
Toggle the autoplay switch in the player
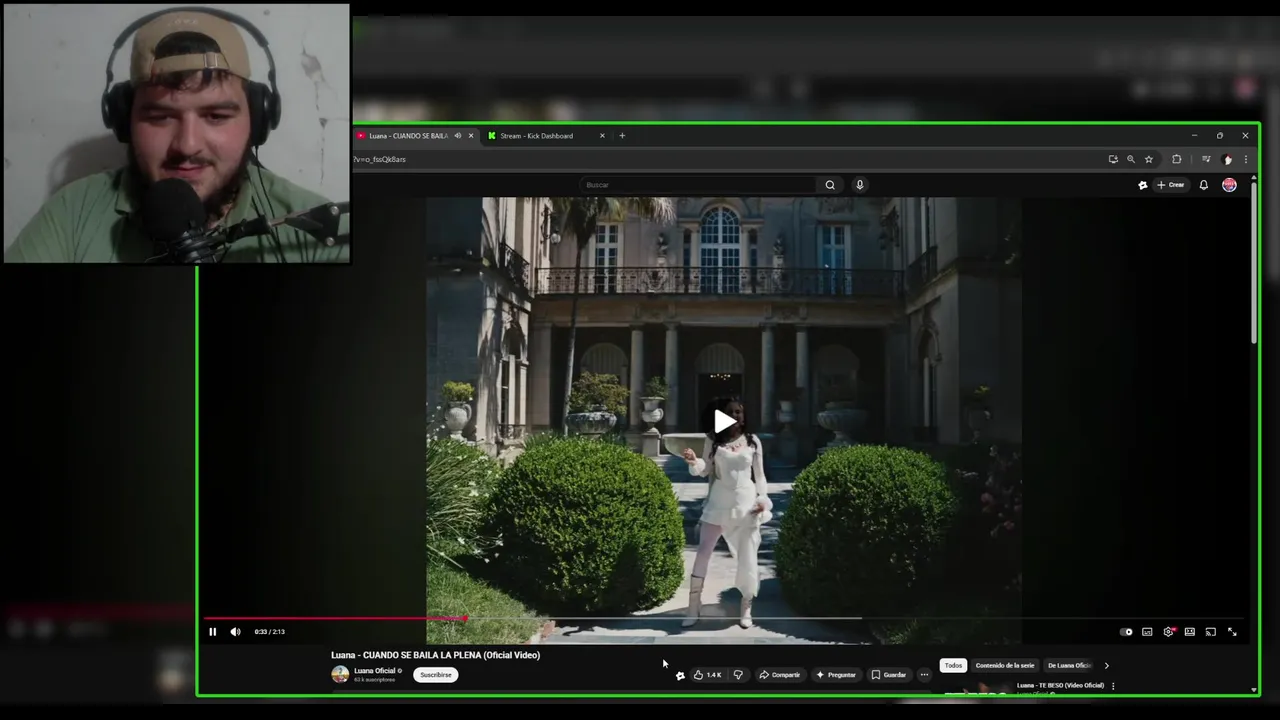tap(1126, 631)
